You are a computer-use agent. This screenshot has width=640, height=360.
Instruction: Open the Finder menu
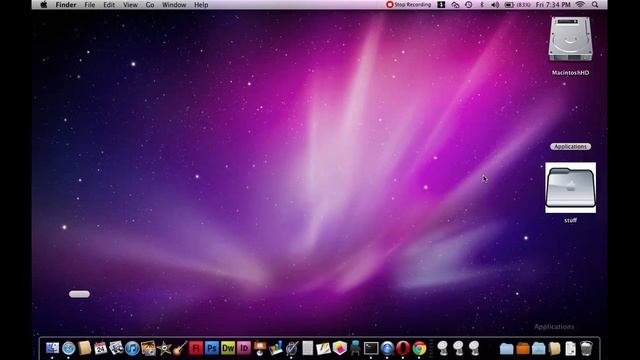click(x=66, y=5)
